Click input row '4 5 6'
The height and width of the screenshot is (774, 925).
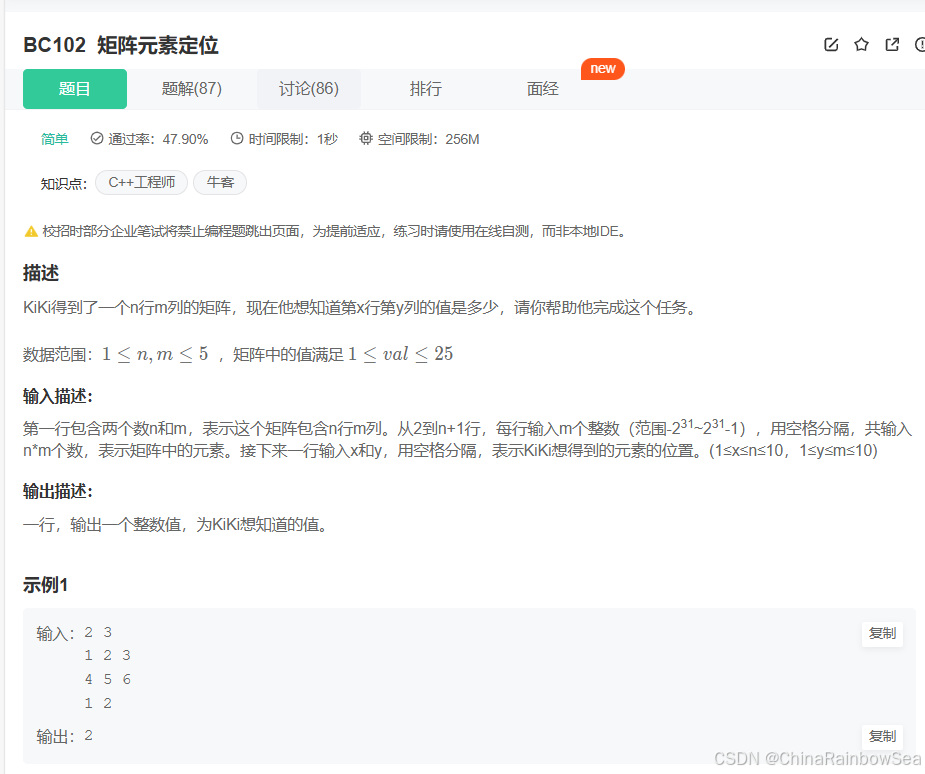[107, 680]
